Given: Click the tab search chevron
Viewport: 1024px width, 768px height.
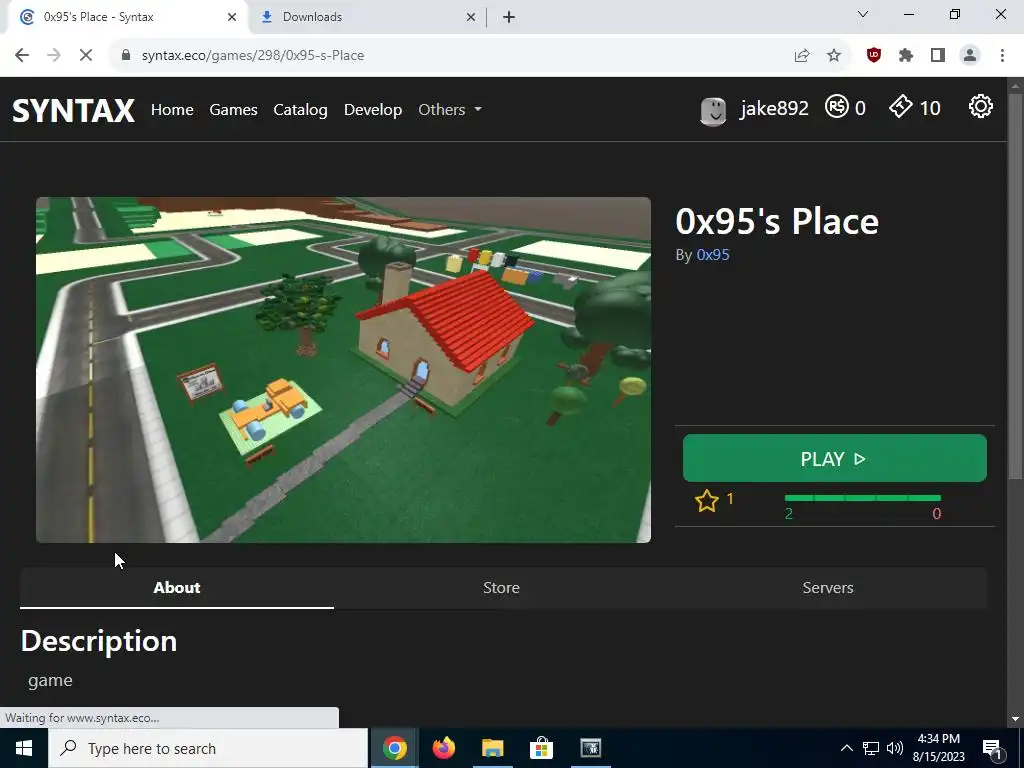Looking at the screenshot, I should [863, 14].
